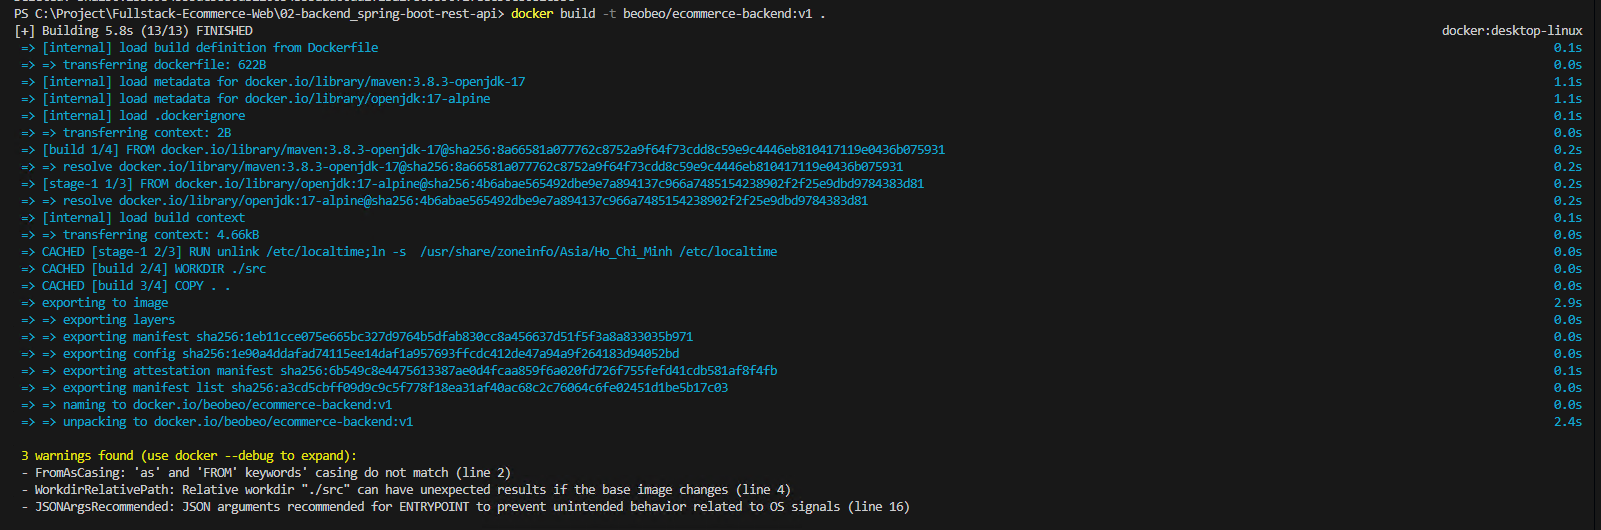The width and height of the screenshot is (1601, 530).
Task: Select the "load .dockerignore" step line
Action: click(143, 116)
